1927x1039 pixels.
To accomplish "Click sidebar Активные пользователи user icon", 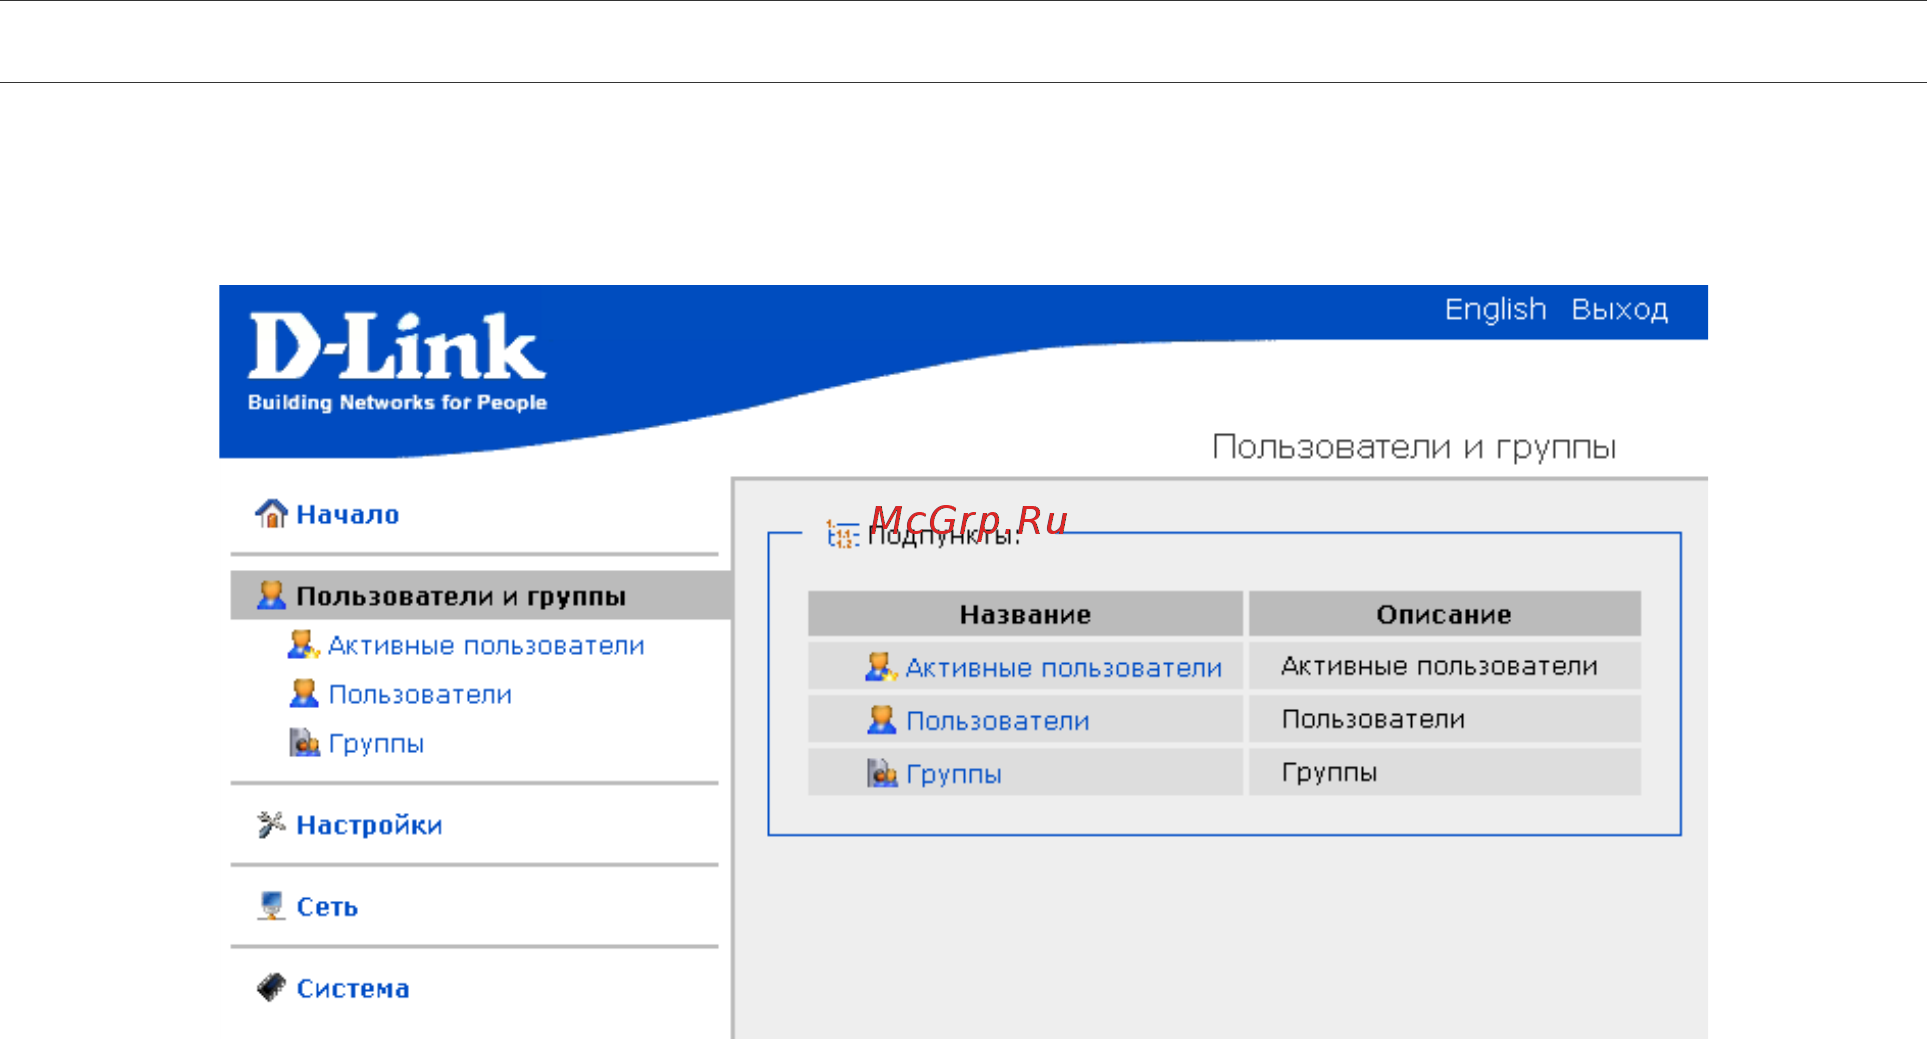I will point(303,644).
